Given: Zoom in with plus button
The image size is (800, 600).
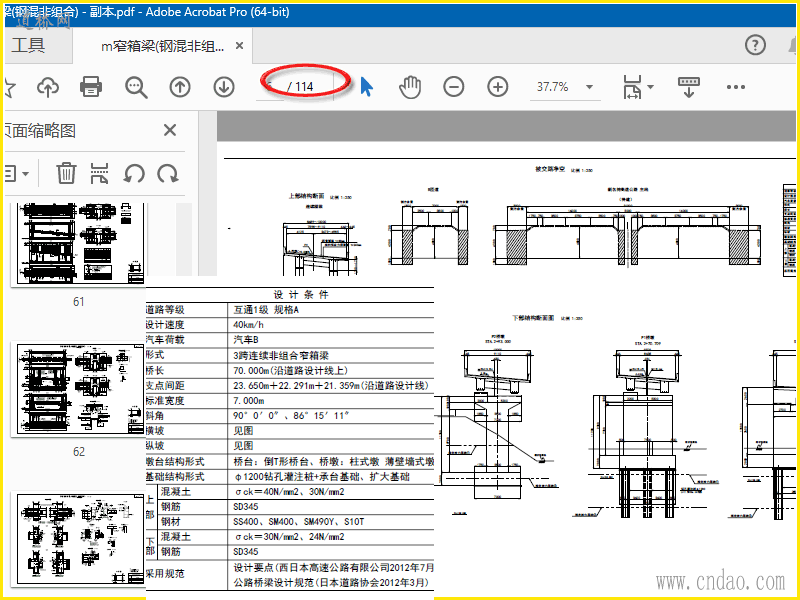Looking at the screenshot, I should click(498, 87).
